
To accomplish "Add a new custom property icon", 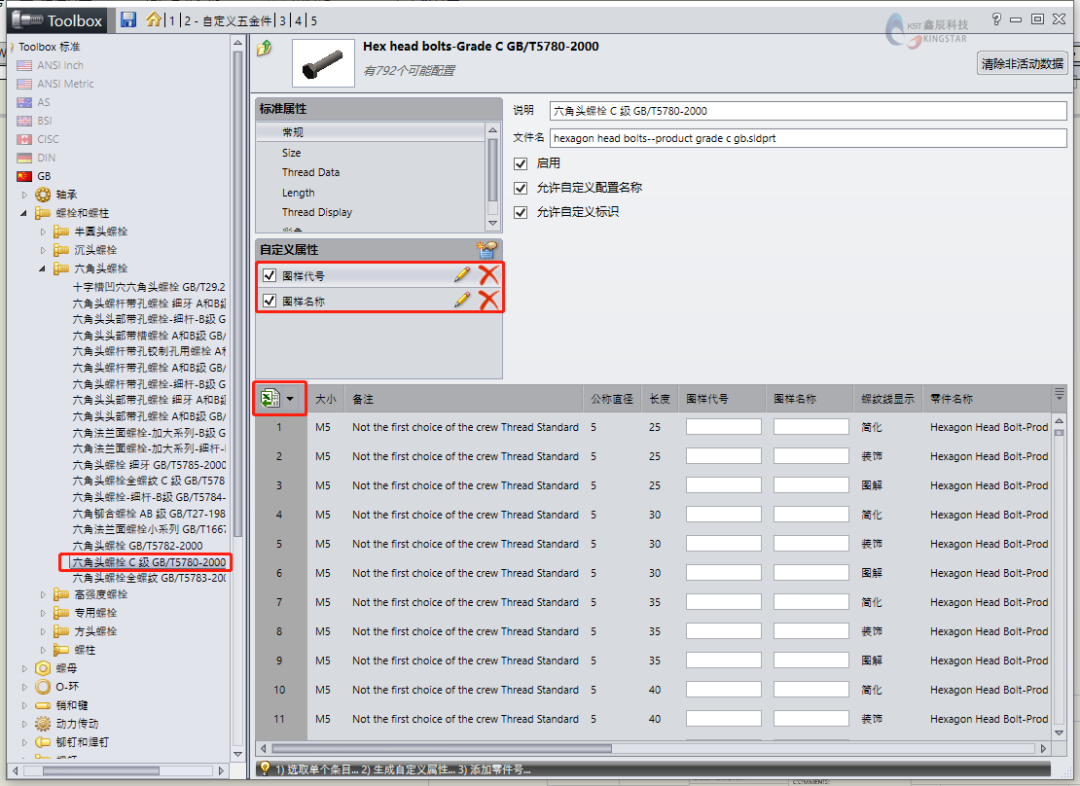I will (x=486, y=249).
